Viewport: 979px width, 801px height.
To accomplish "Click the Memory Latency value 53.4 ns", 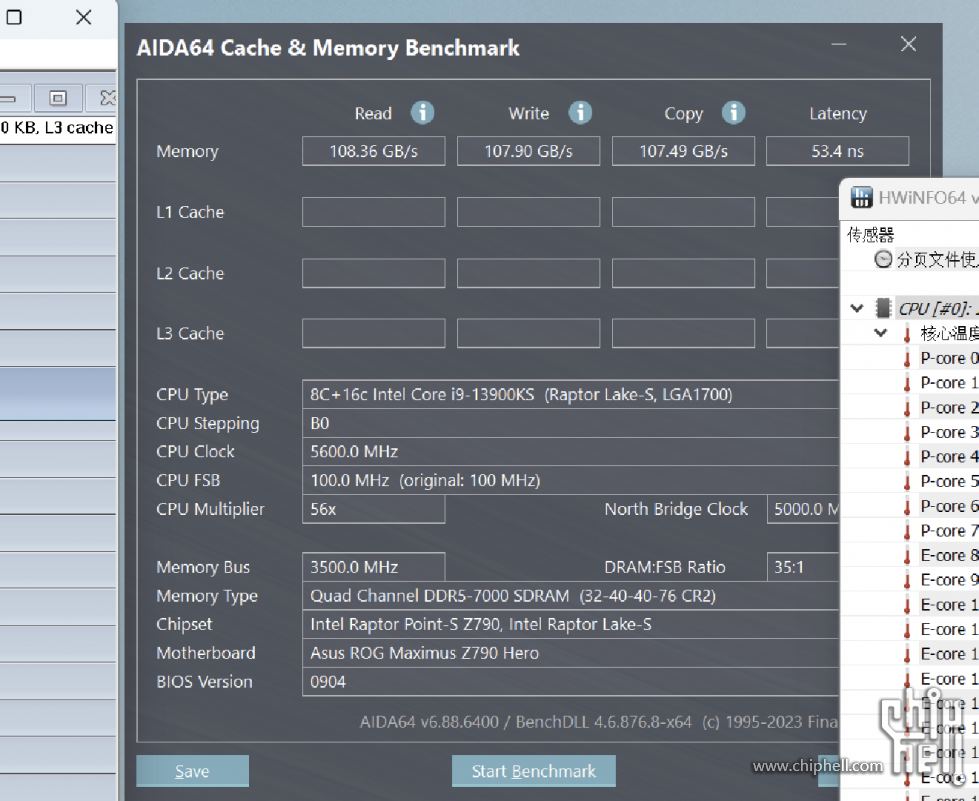I will point(837,151).
